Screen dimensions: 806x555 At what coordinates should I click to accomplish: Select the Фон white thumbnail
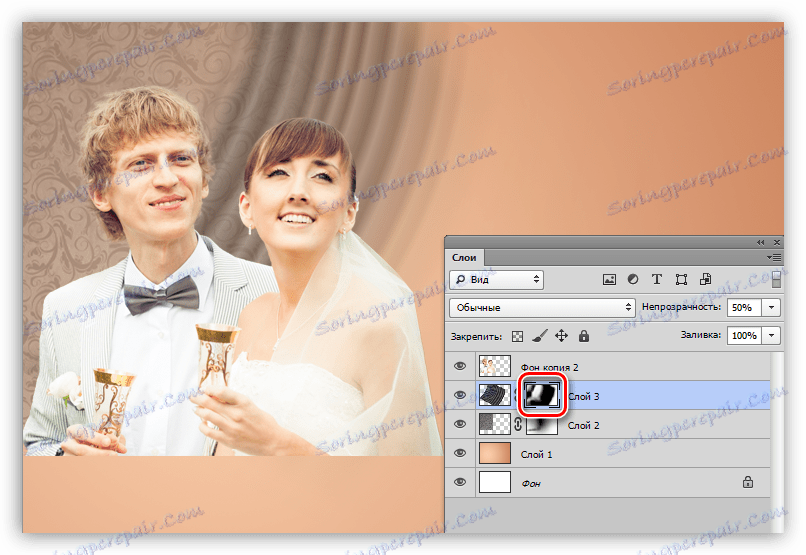click(494, 483)
